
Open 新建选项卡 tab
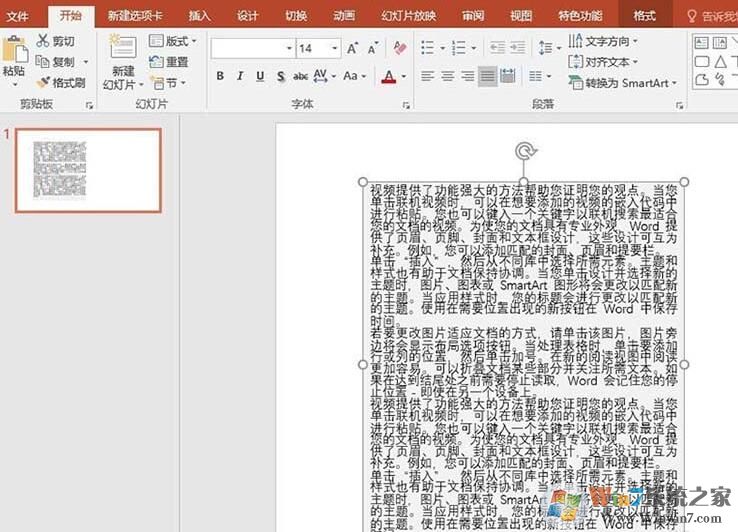tap(135, 16)
